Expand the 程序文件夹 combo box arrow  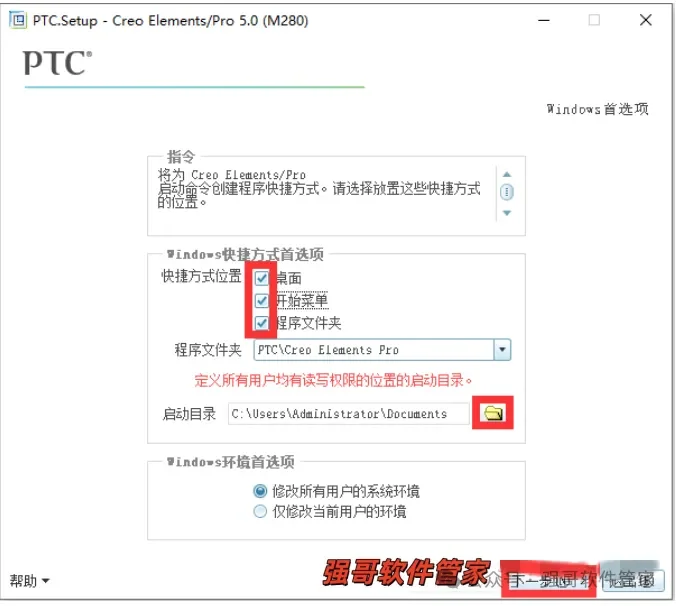click(x=502, y=350)
